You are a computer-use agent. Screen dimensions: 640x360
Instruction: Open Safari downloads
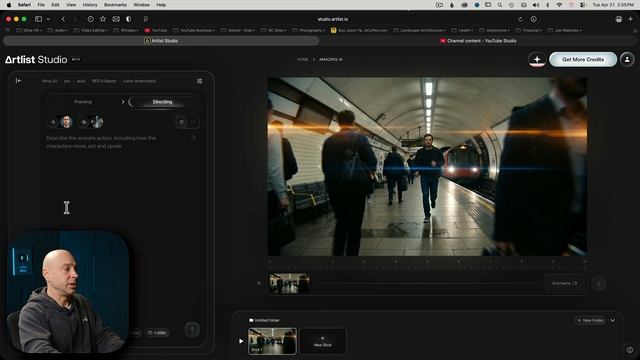[x=533, y=19]
